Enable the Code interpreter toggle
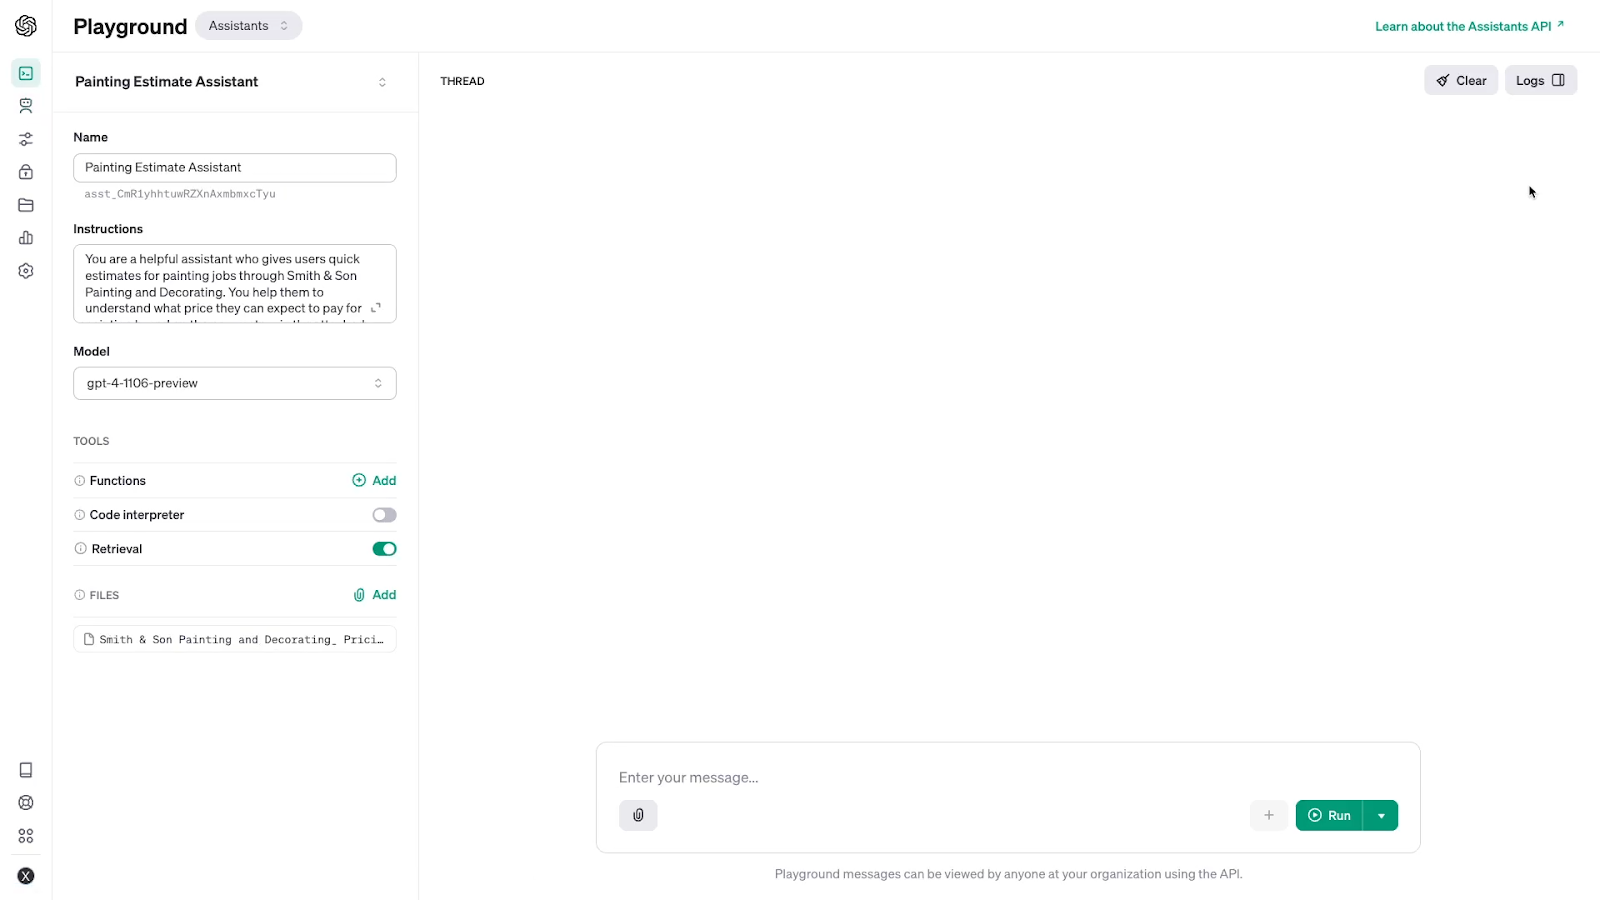The width and height of the screenshot is (1600, 900). click(x=384, y=515)
